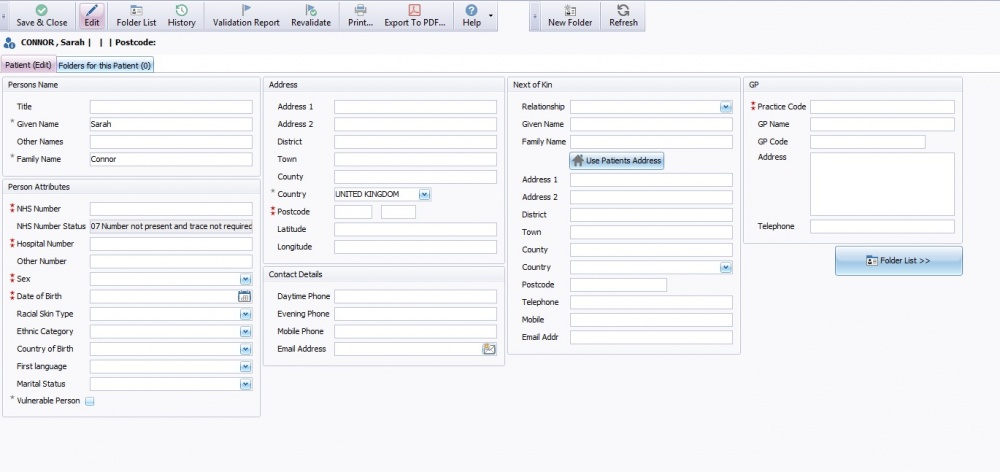
Task: Switch to Folders for this Patient tab
Action: coord(104,65)
